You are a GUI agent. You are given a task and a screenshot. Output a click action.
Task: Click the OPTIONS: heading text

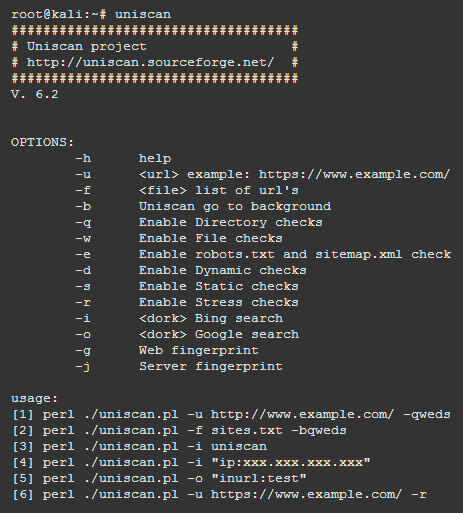coord(42,142)
